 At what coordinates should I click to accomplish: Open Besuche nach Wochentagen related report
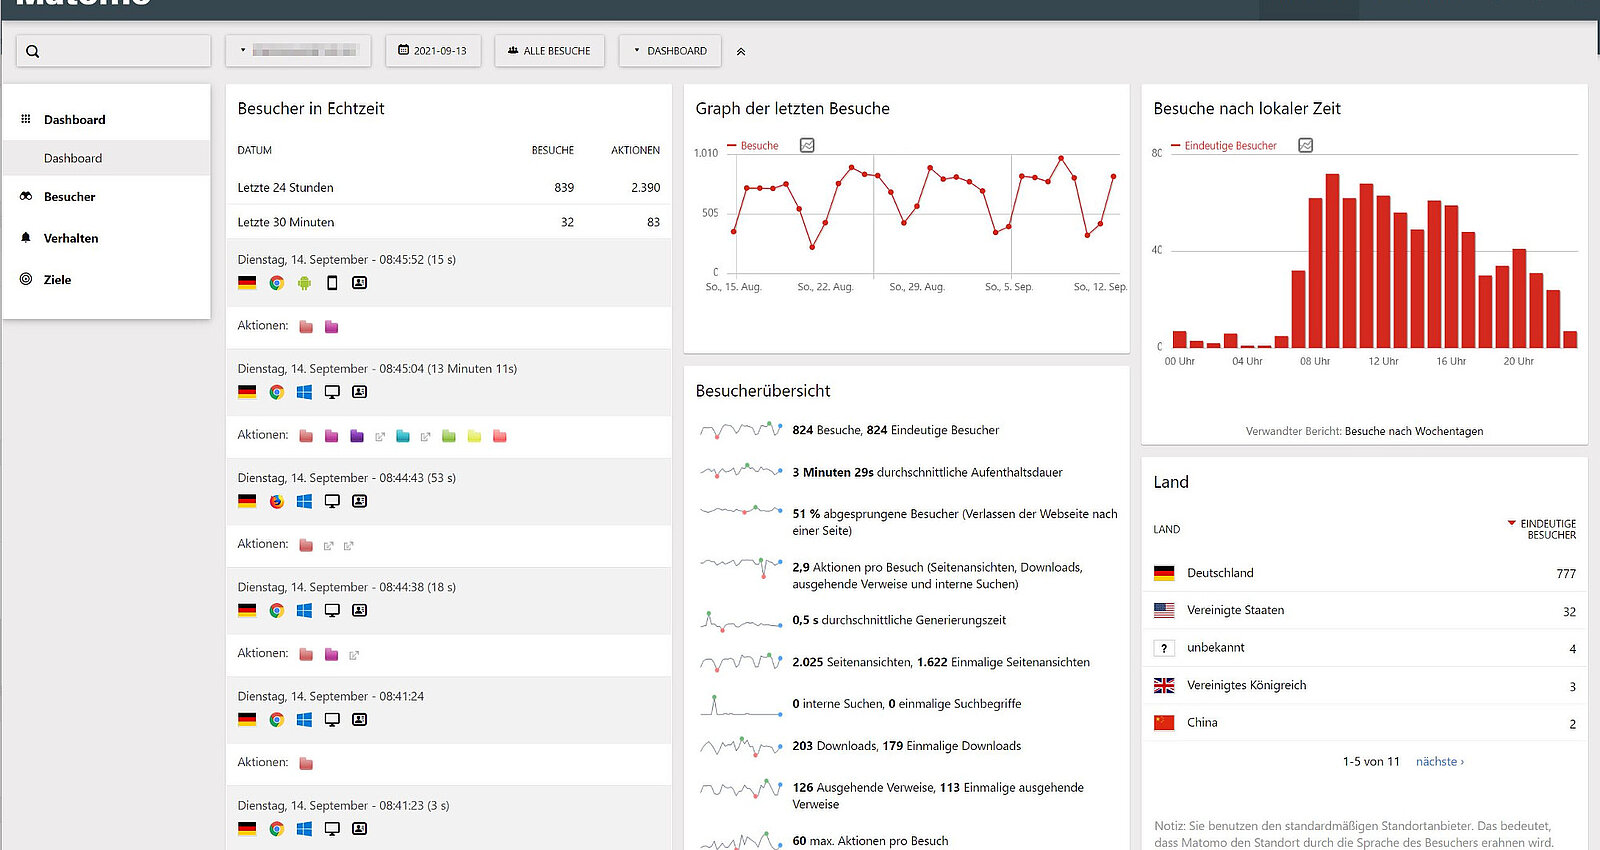[1413, 432]
